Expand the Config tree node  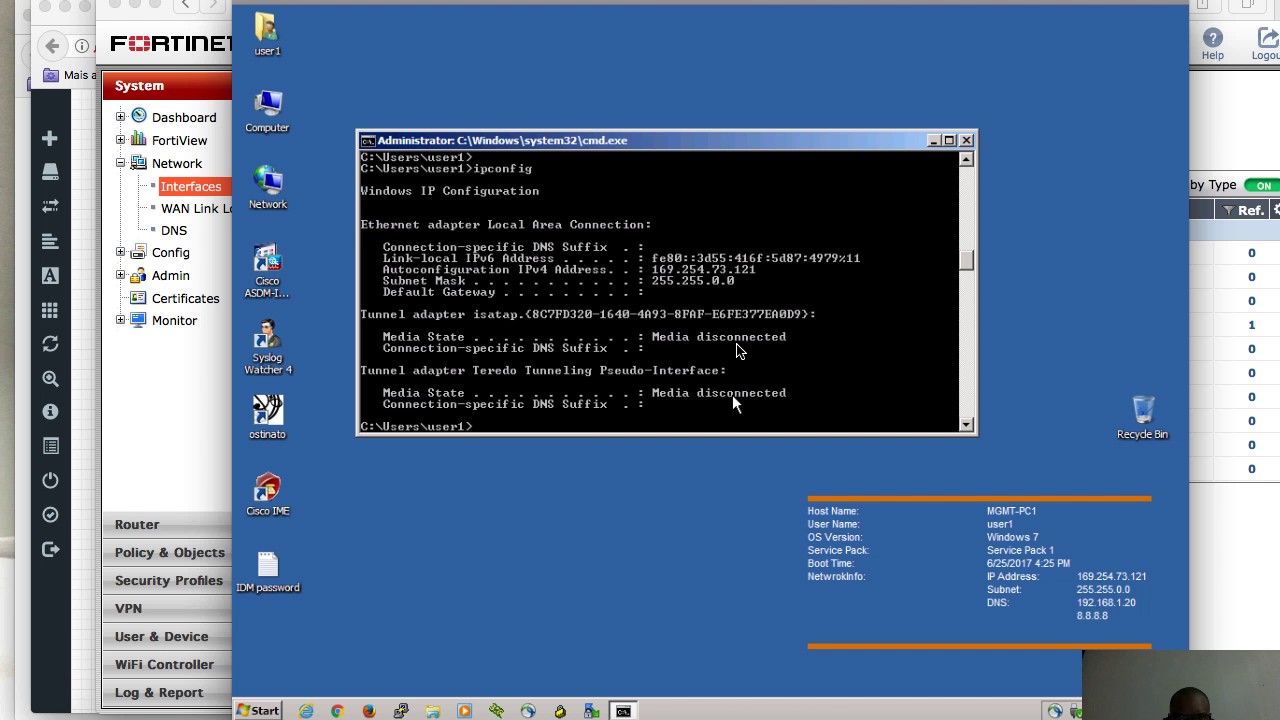121,252
